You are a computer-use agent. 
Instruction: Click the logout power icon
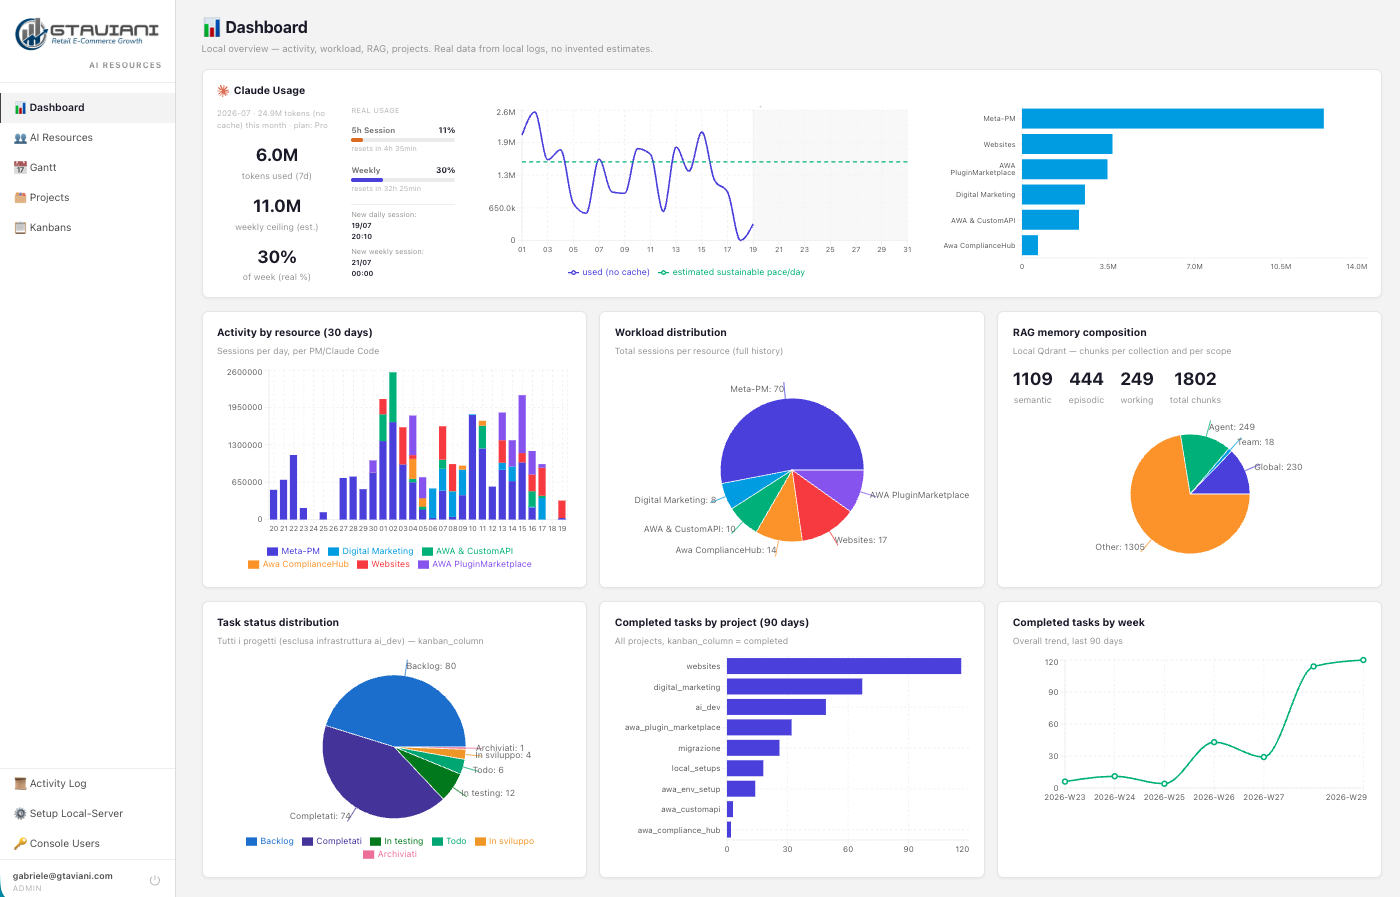(x=155, y=881)
